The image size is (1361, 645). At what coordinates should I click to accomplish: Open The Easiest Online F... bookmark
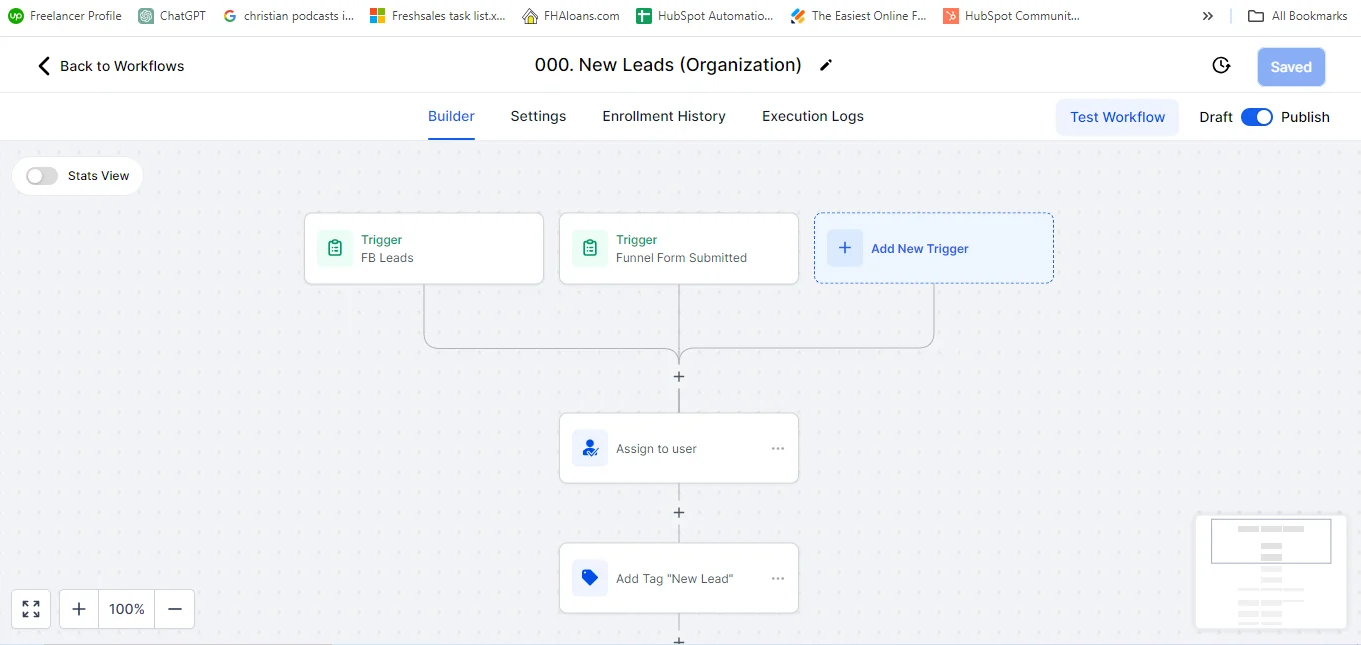tap(859, 16)
